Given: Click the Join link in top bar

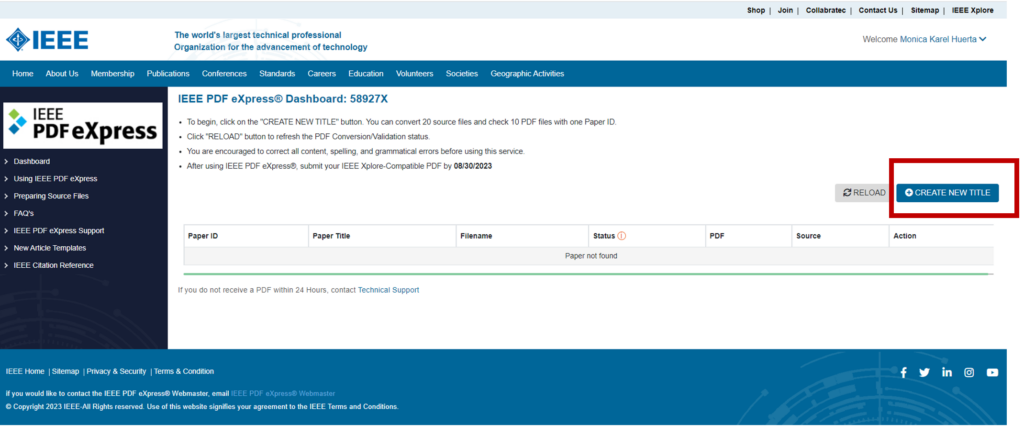Looking at the screenshot, I should pyautogui.click(x=785, y=10).
